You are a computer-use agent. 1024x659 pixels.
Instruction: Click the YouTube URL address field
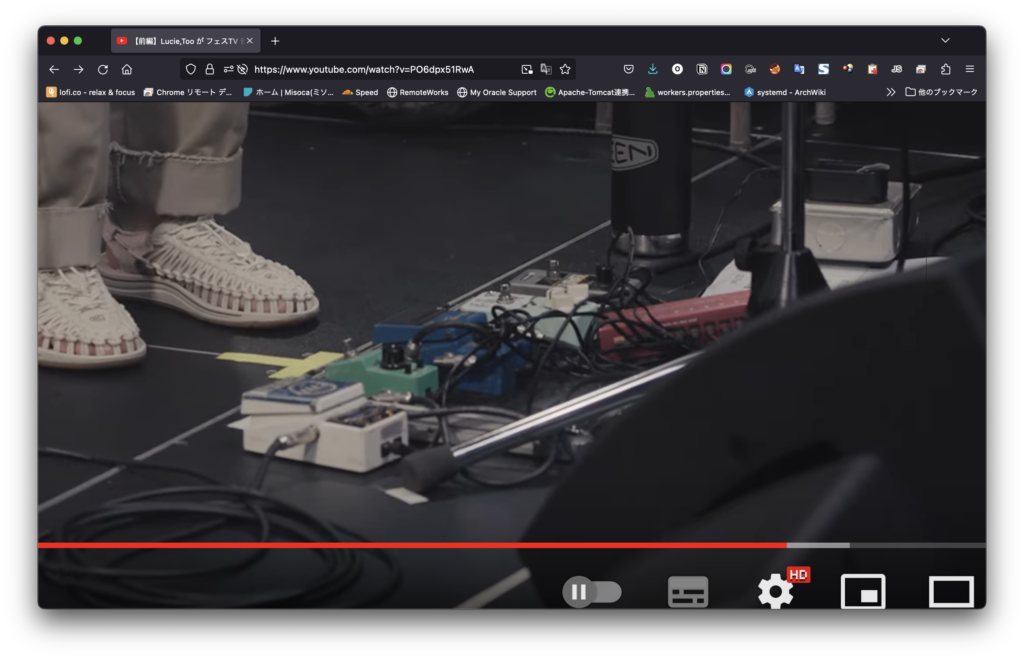click(x=380, y=69)
